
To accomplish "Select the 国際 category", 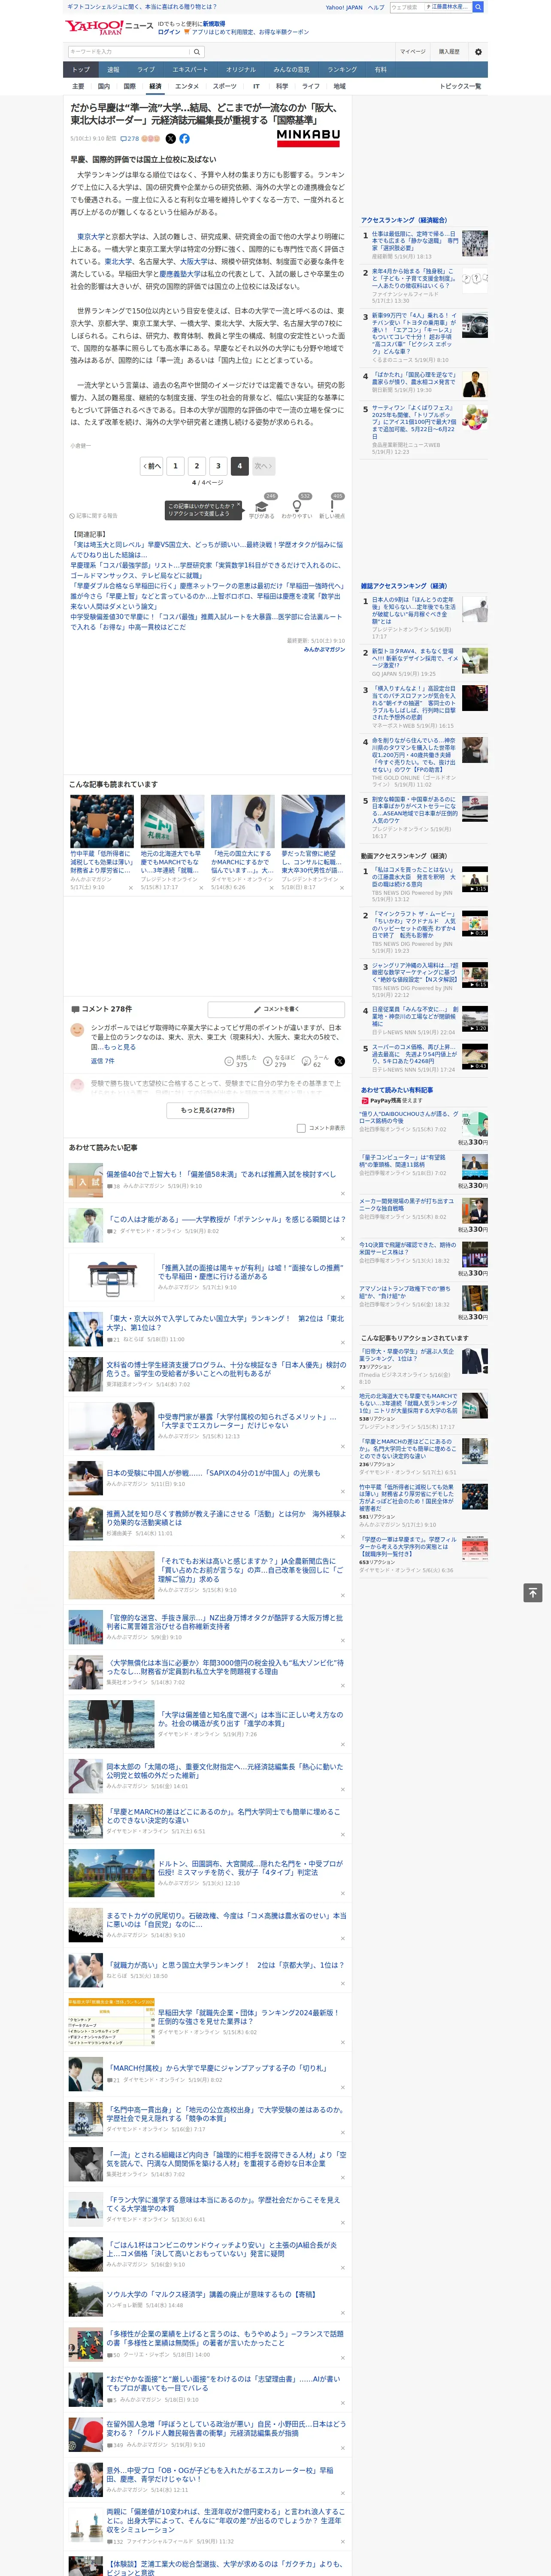I will [129, 86].
